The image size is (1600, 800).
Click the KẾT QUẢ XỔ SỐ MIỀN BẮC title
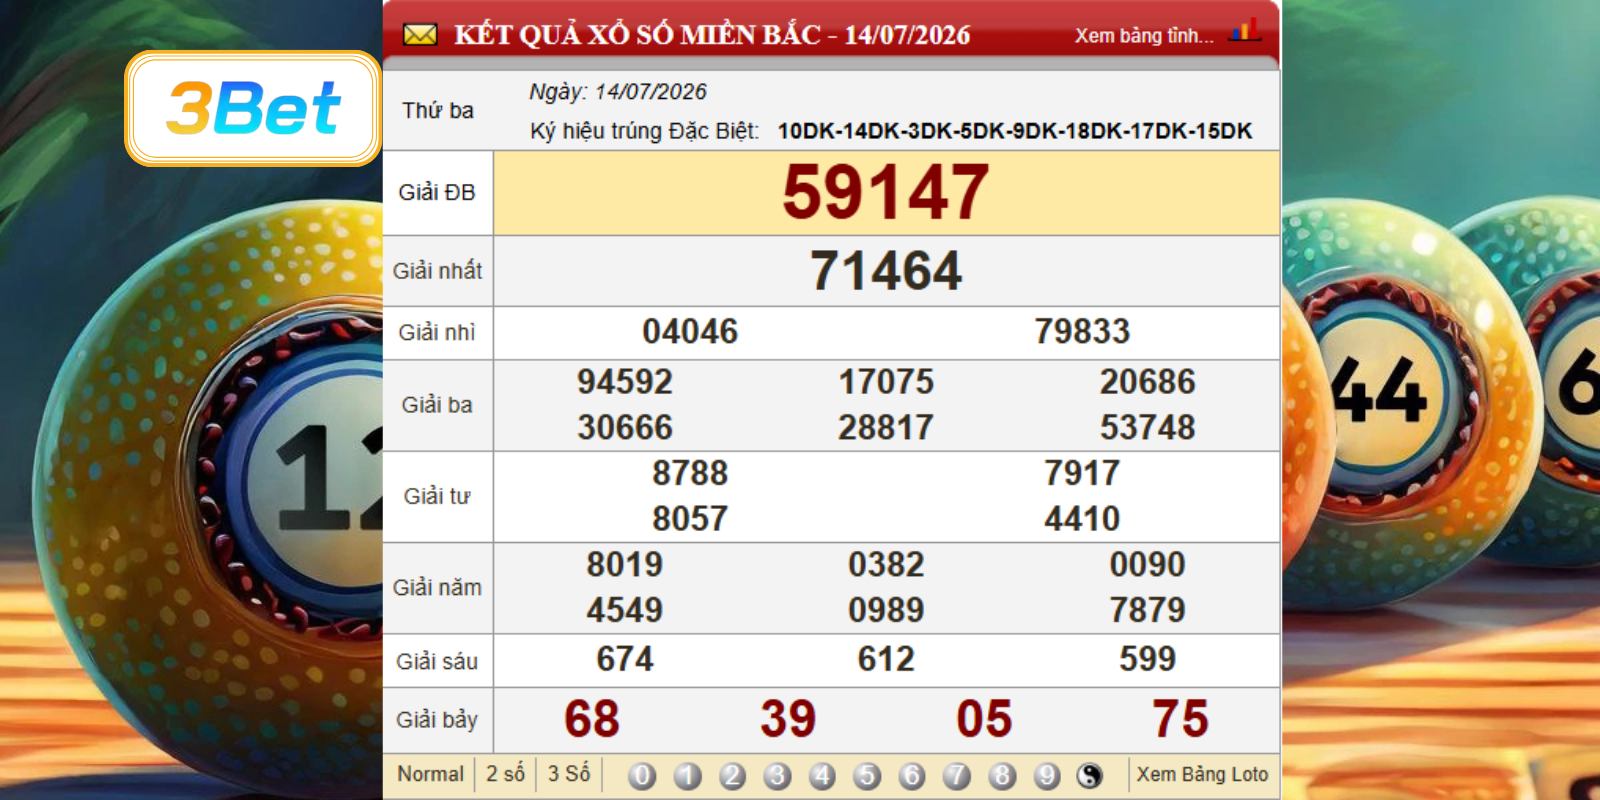pyautogui.click(x=712, y=35)
